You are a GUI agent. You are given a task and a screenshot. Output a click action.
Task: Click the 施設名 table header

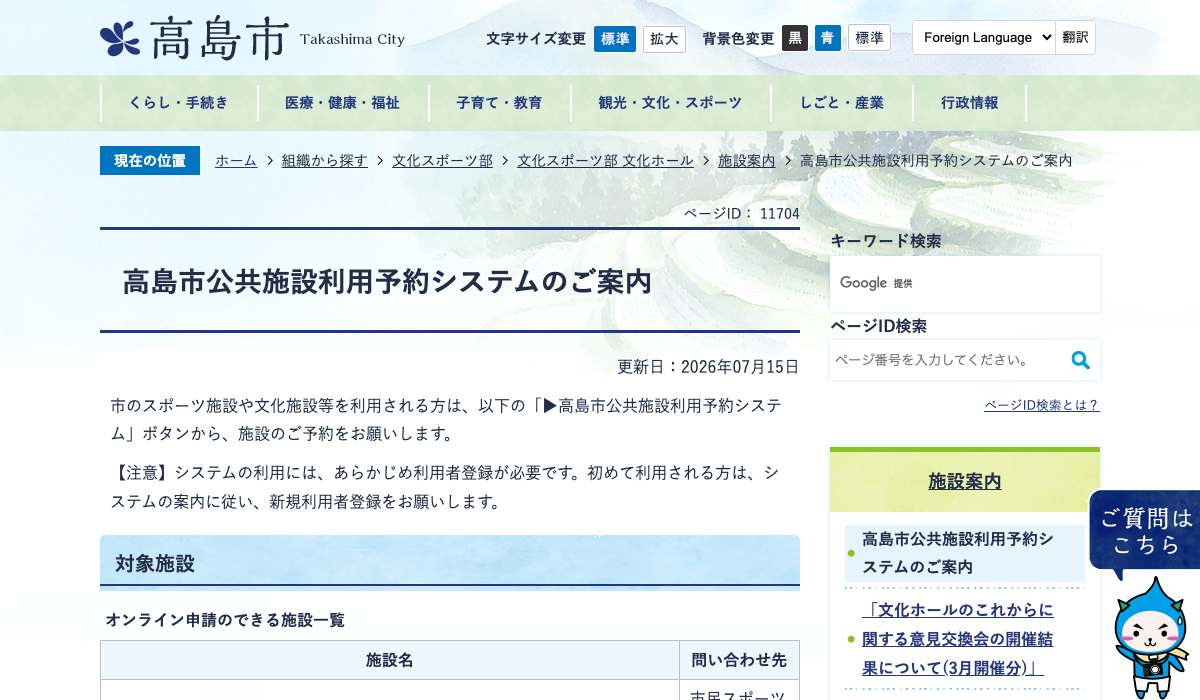tap(390, 660)
